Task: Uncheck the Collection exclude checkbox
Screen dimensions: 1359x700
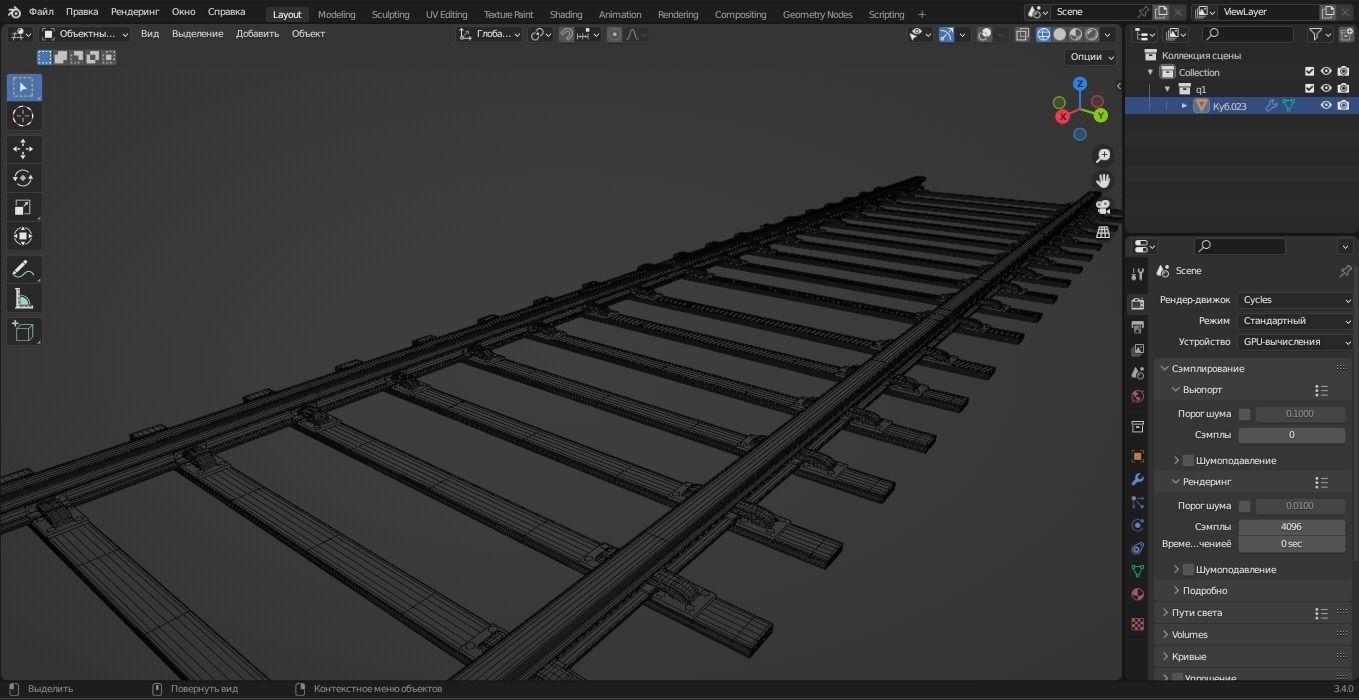Action: [x=1309, y=72]
